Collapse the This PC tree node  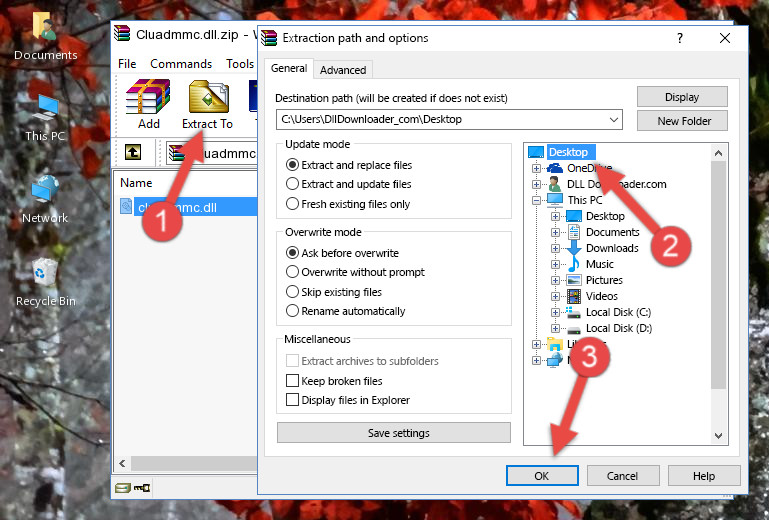(536, 200)
